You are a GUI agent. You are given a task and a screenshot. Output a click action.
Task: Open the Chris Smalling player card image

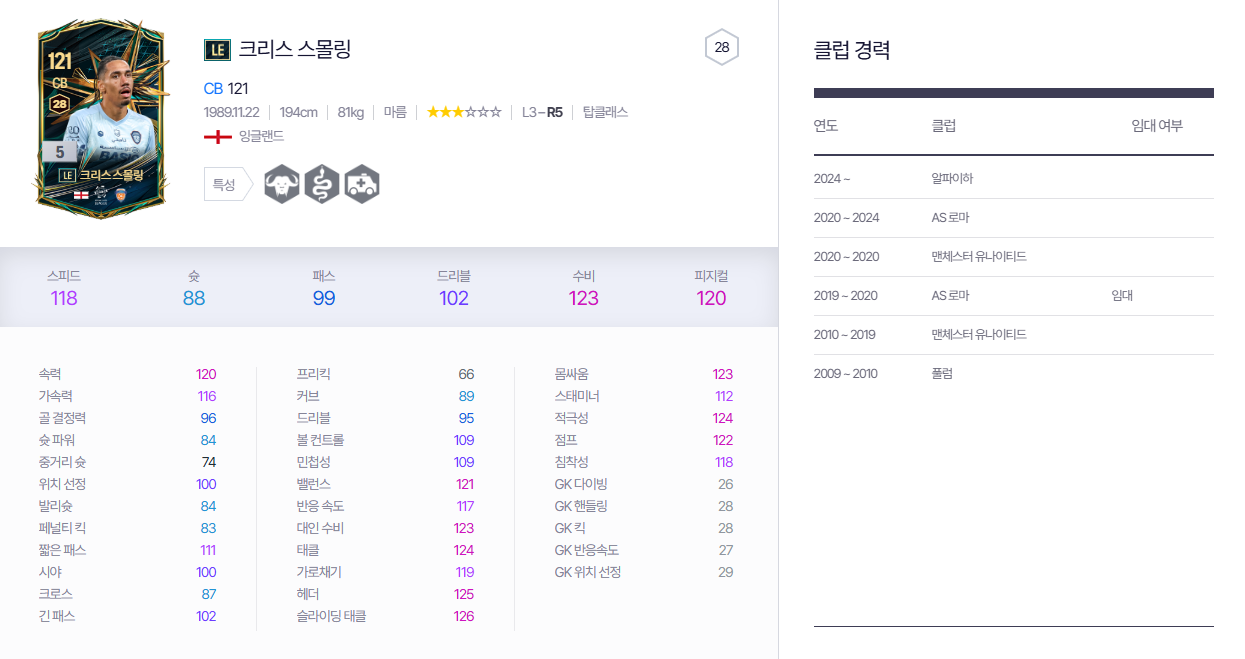(101, 117)
